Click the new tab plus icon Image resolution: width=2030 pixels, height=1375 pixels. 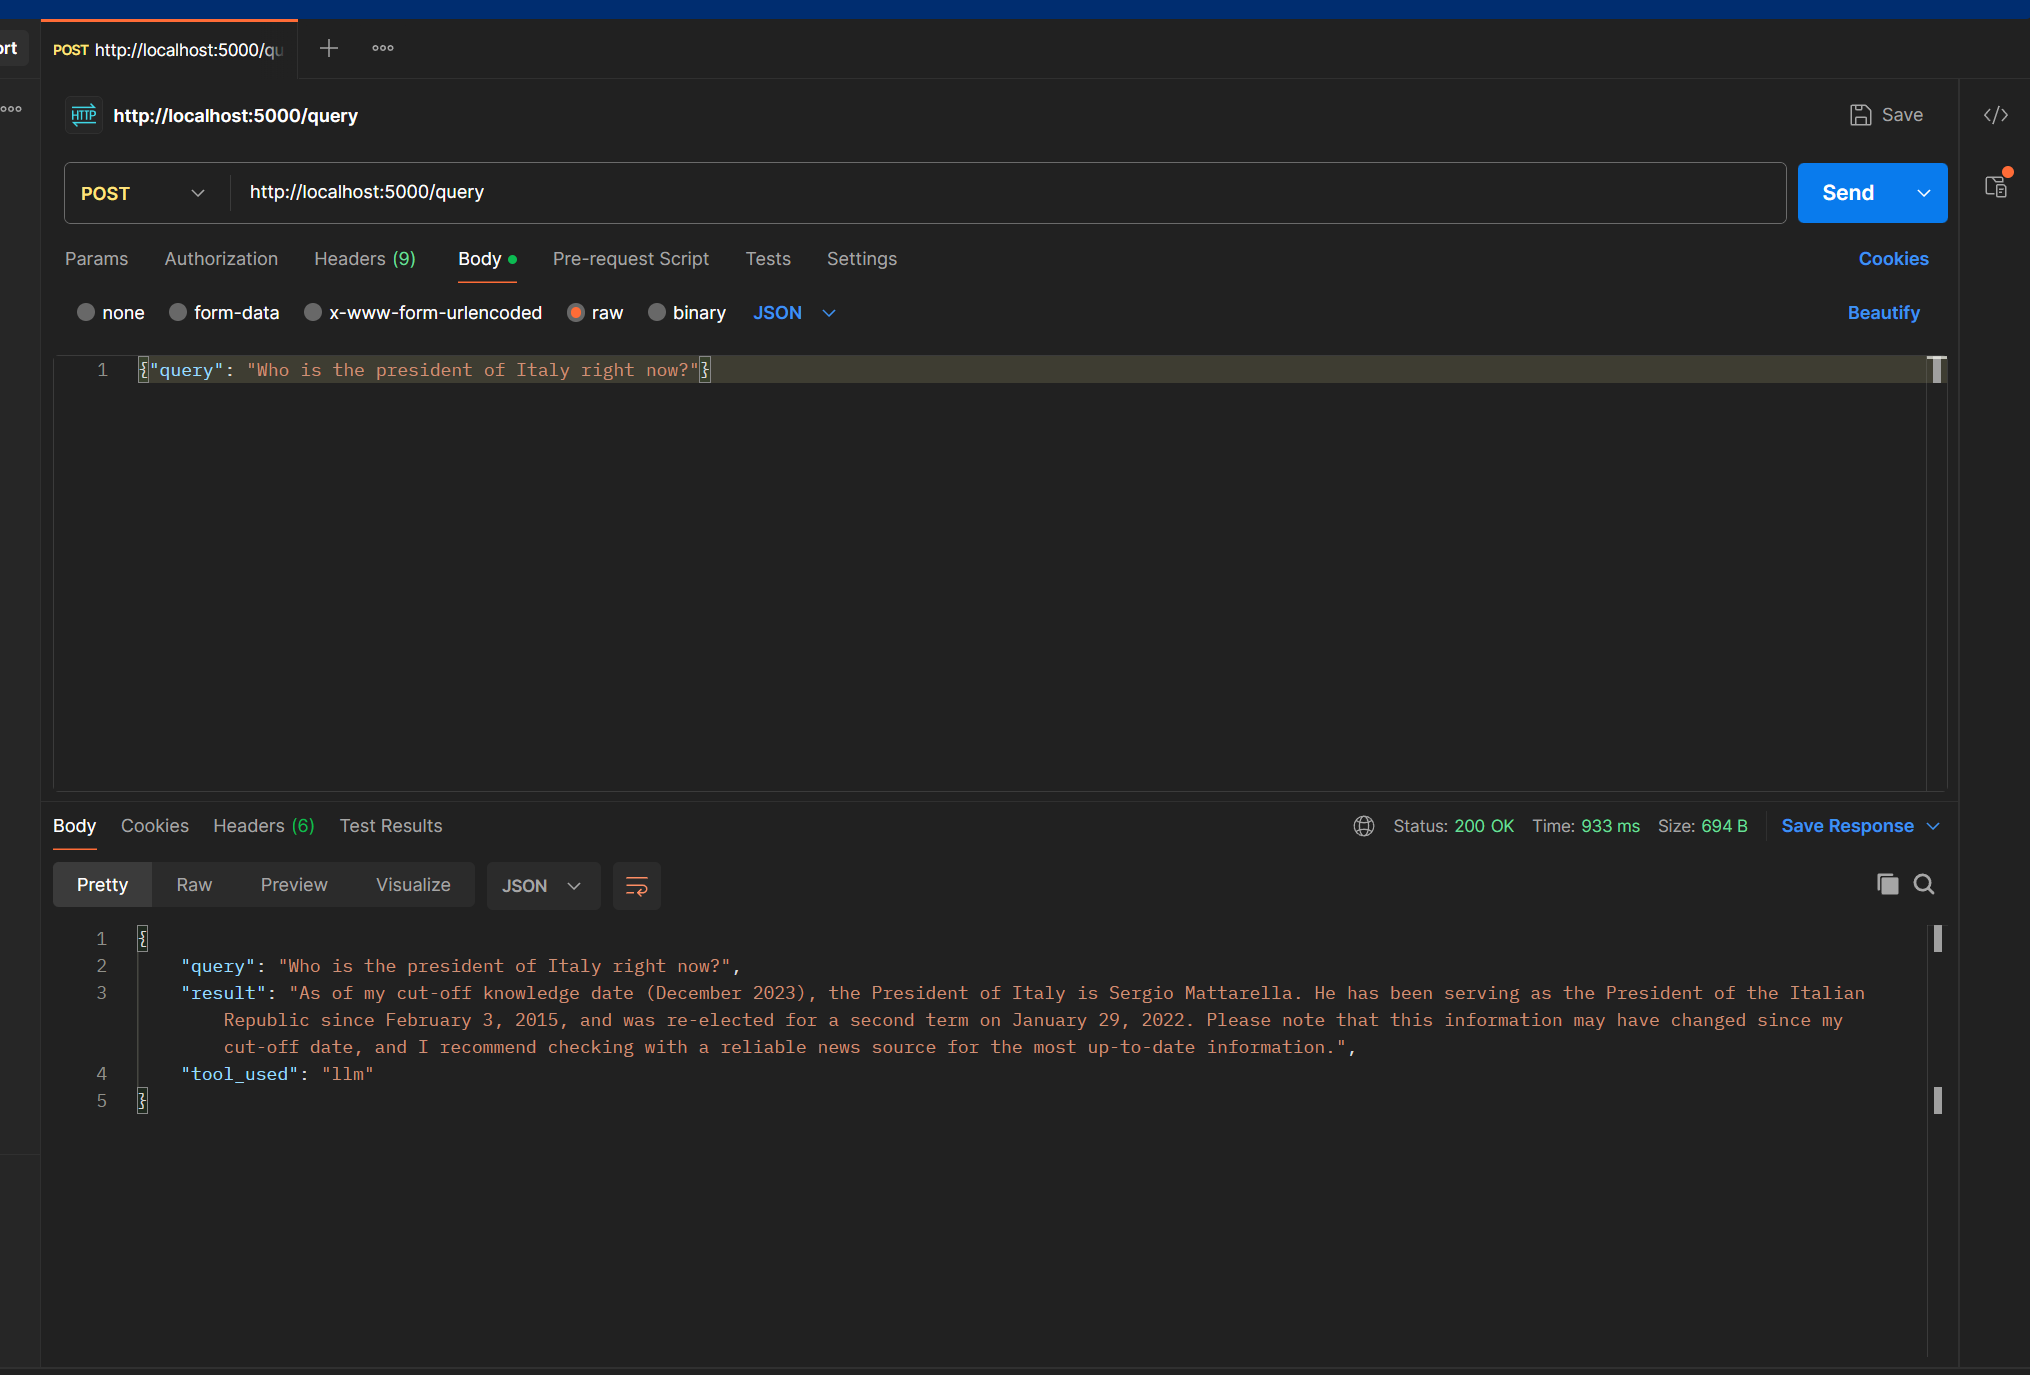pos(328,48)
